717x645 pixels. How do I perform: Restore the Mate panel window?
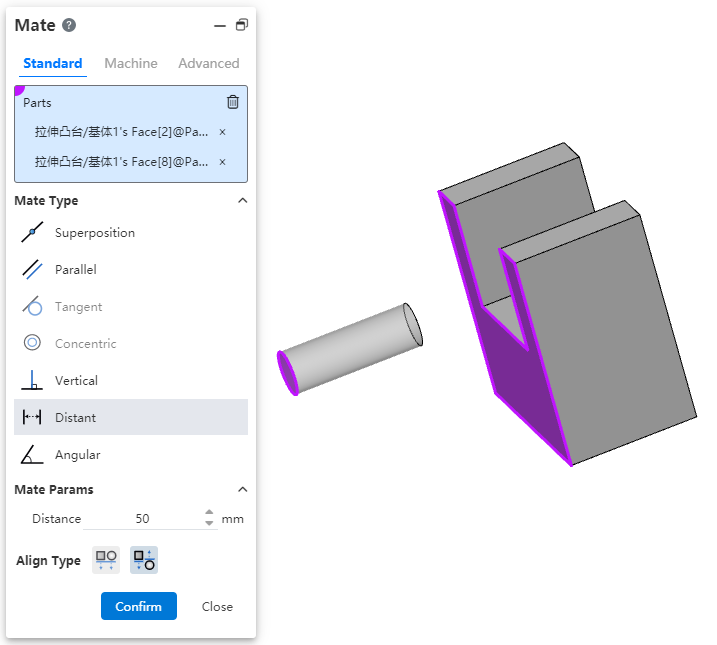[x=242, y=25]
